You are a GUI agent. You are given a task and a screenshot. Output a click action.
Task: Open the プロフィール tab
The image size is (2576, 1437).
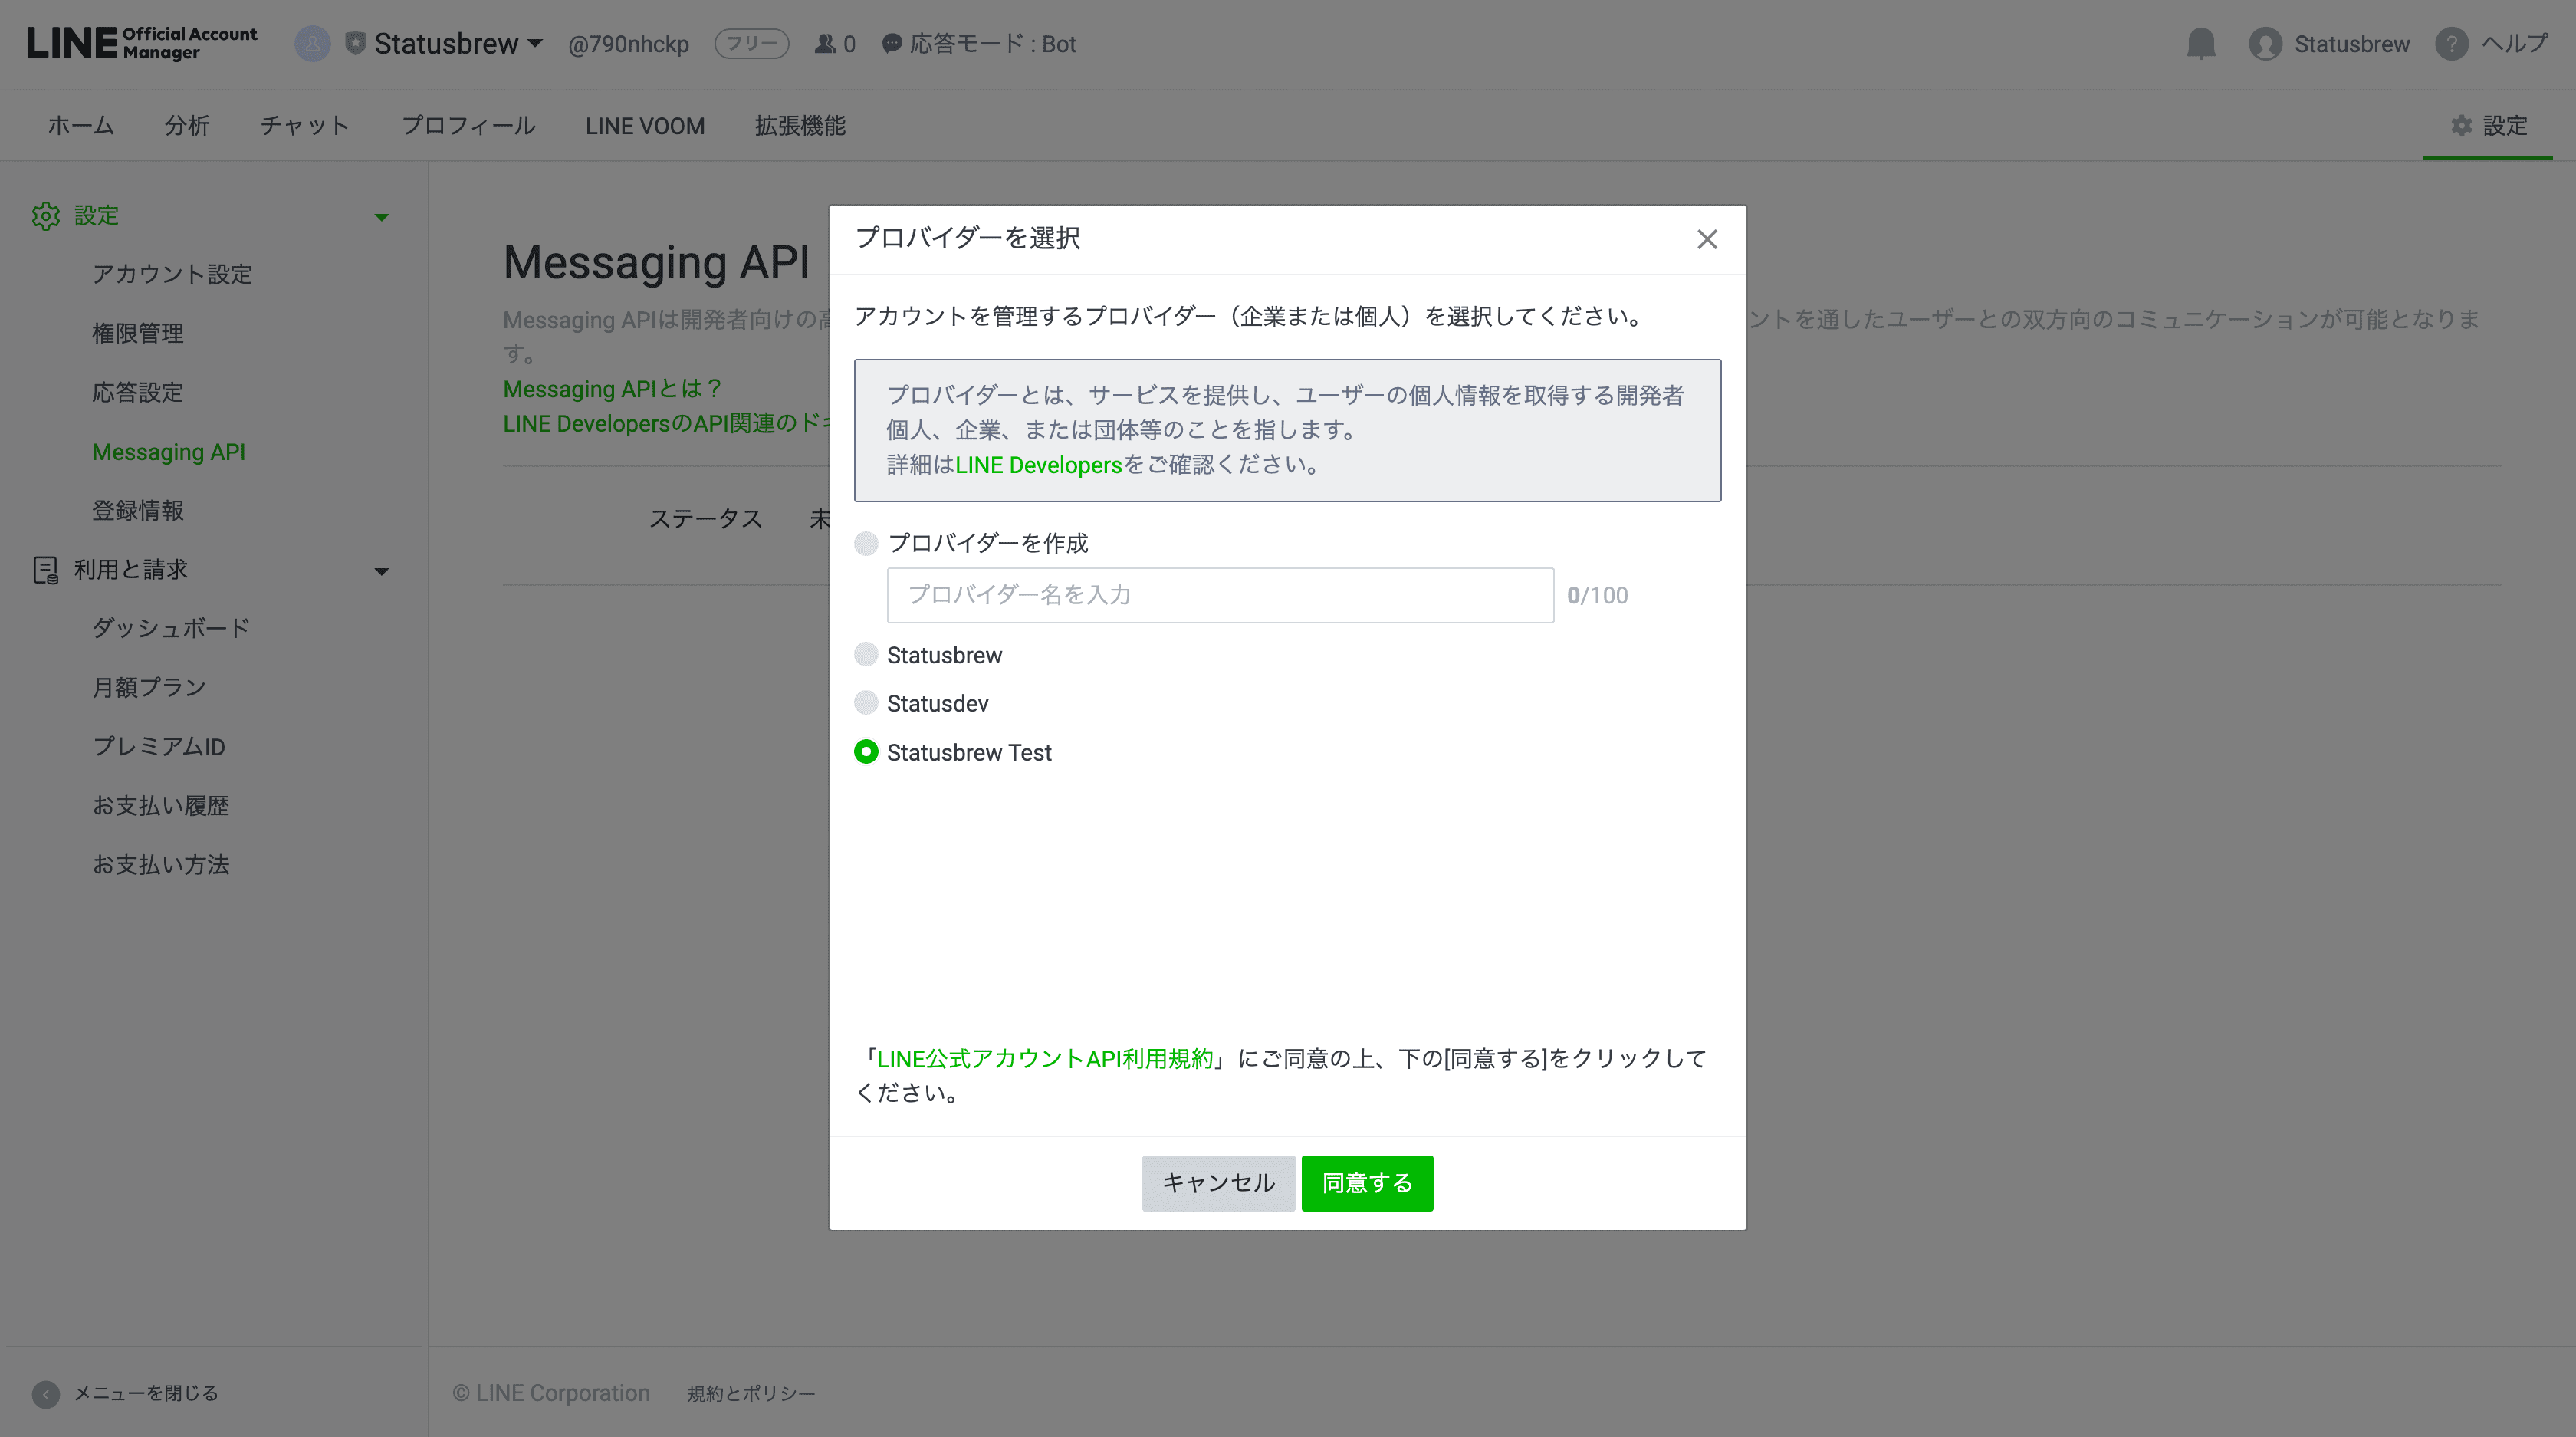(x=468, y=126)
